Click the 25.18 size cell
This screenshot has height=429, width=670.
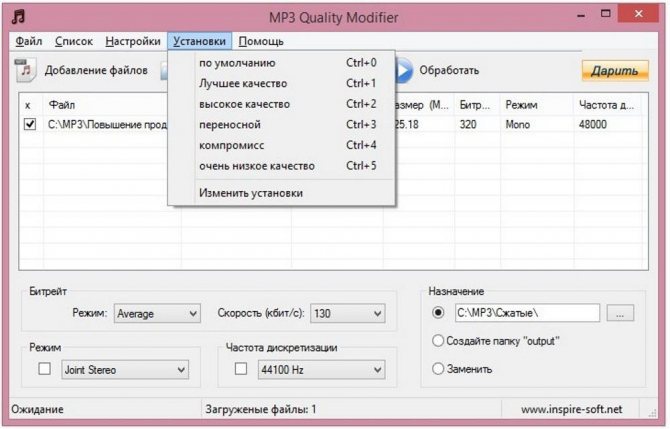pyautogui.click(x=407, y=125)
